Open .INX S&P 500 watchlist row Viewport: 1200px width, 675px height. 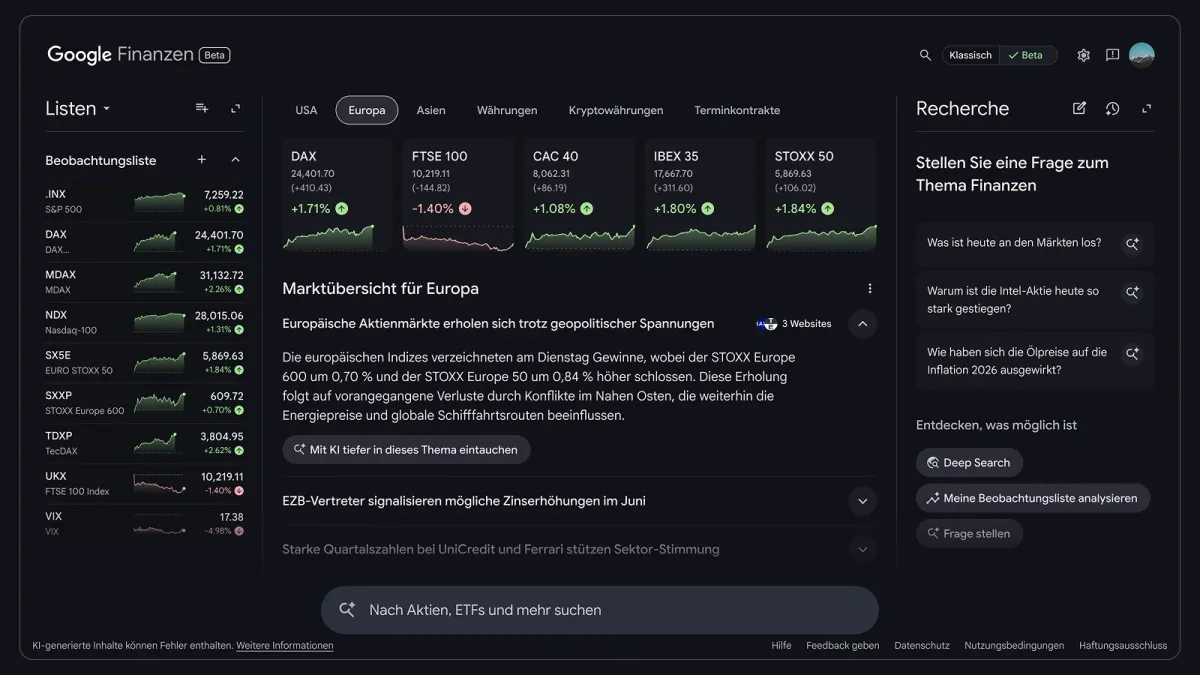tap(144, 202)
